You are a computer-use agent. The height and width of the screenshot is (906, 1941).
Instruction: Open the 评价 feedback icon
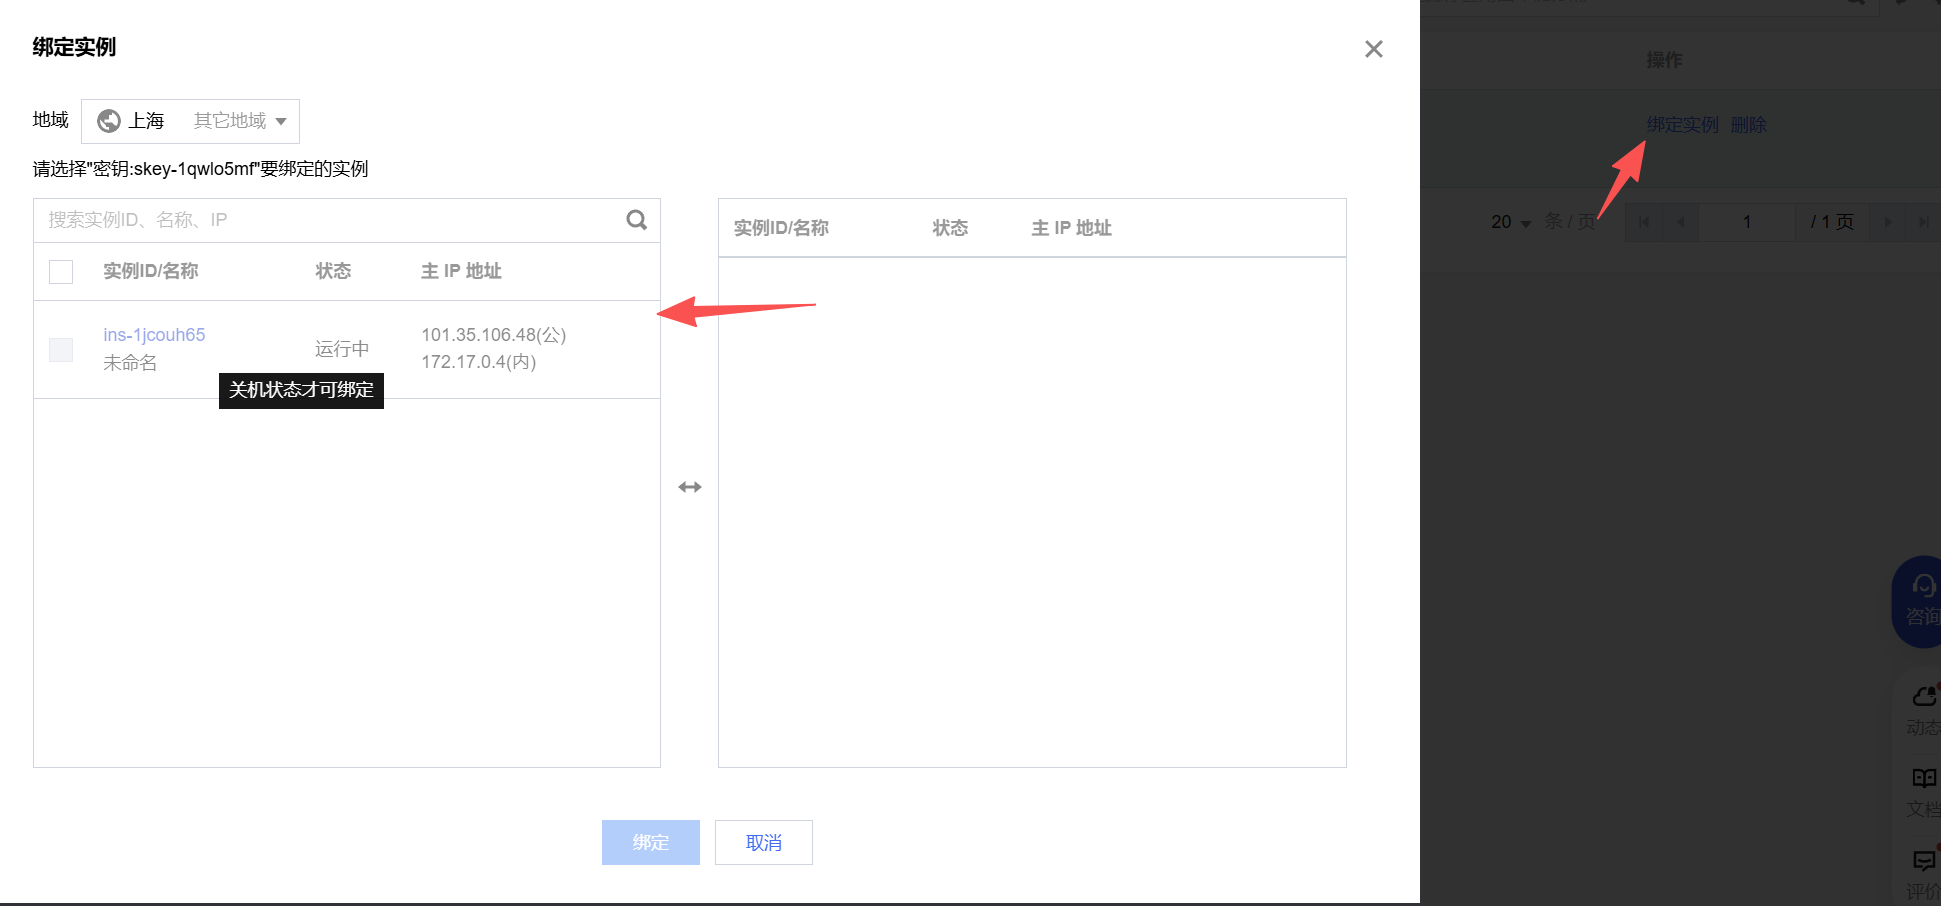(x=1925, y=860)
